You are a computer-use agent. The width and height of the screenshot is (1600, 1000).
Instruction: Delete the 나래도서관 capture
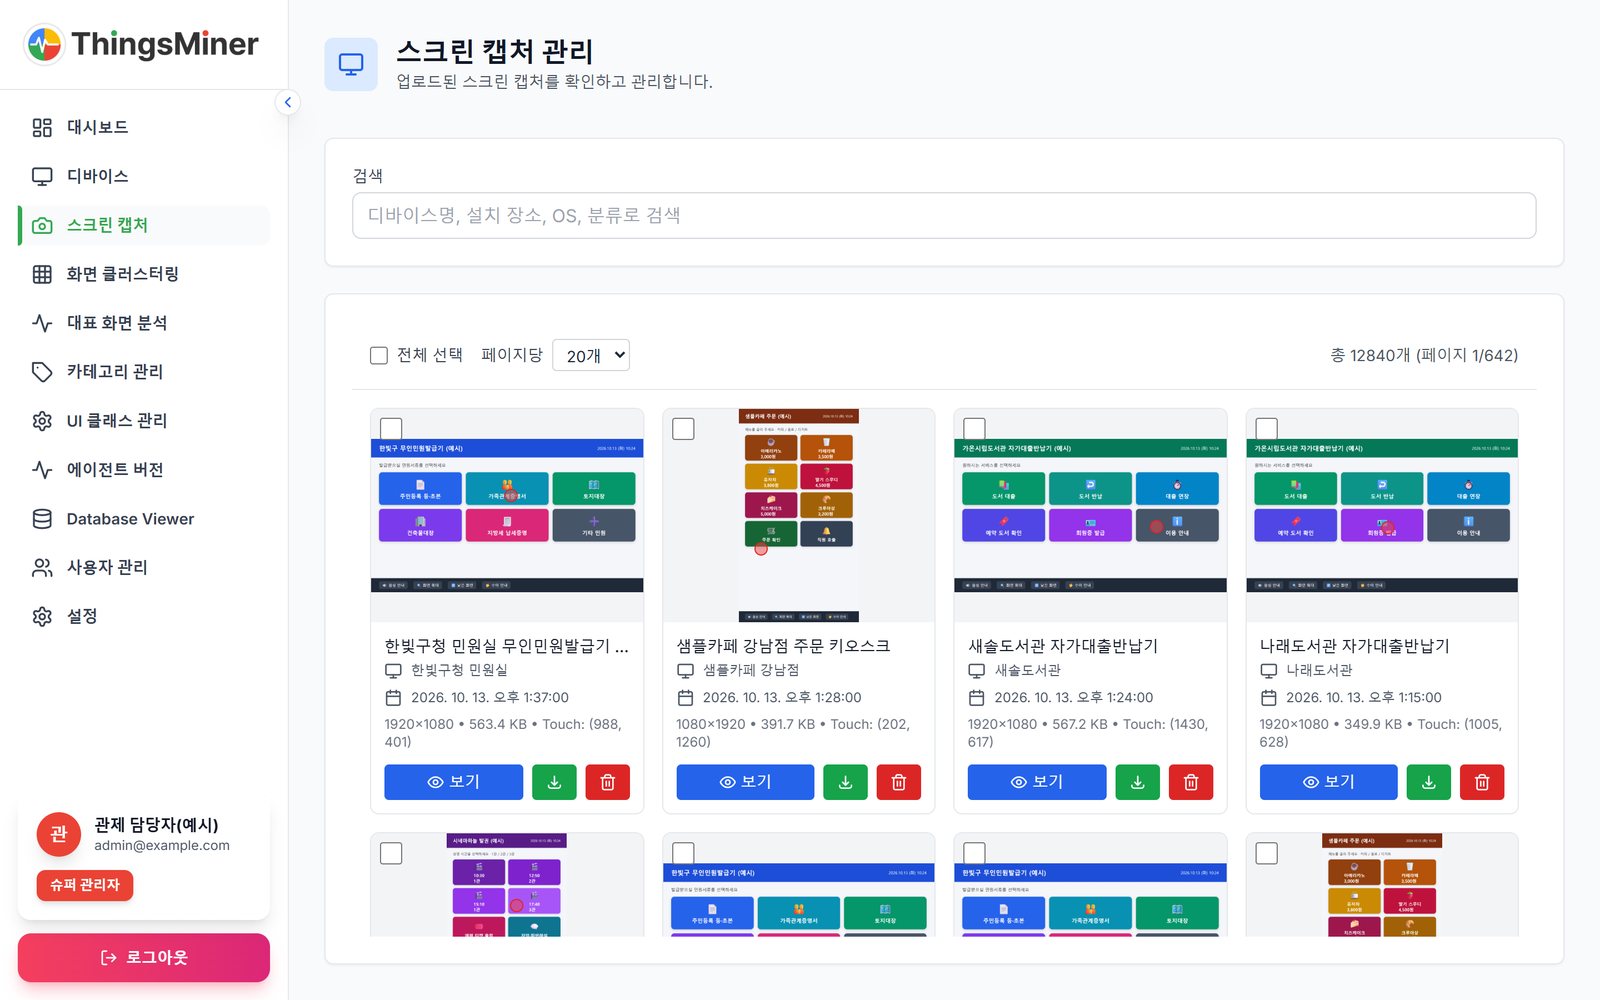(x=1482, y=782)
